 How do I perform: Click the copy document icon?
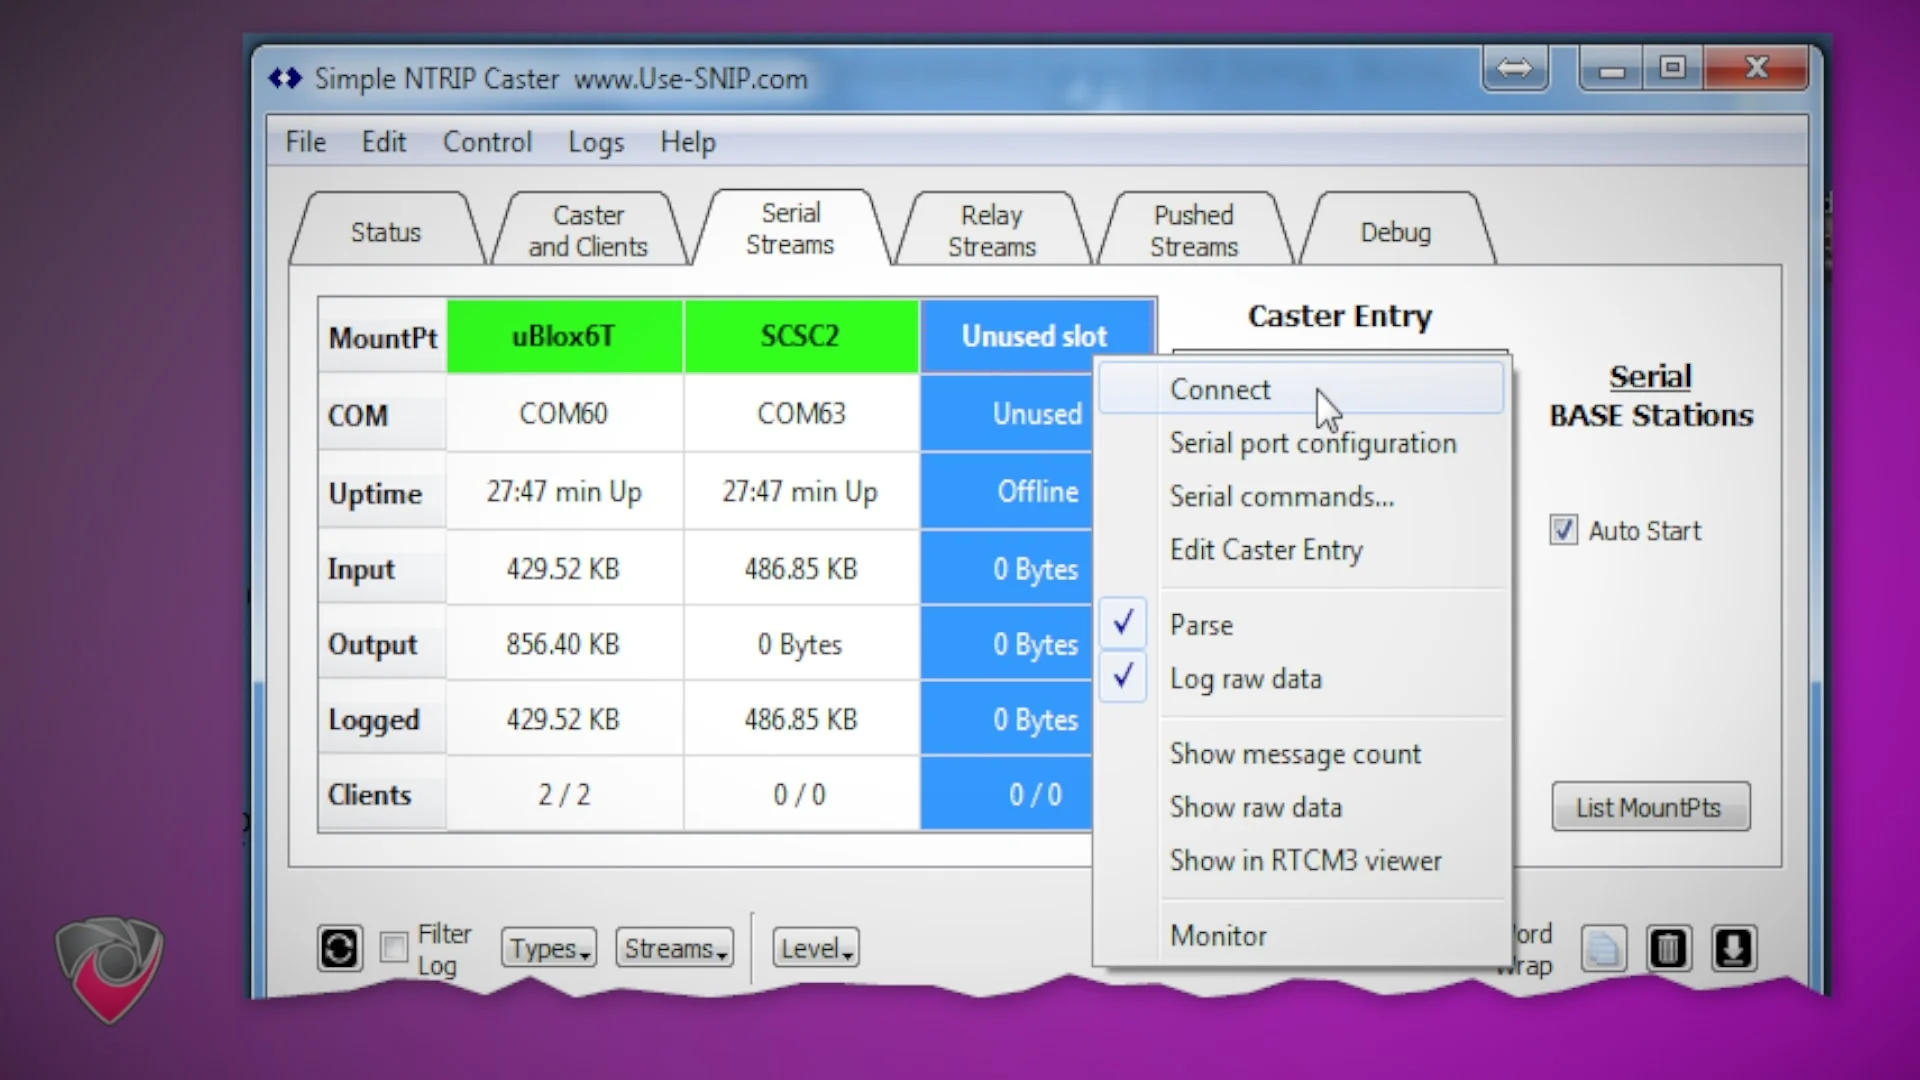[1603, 948]
